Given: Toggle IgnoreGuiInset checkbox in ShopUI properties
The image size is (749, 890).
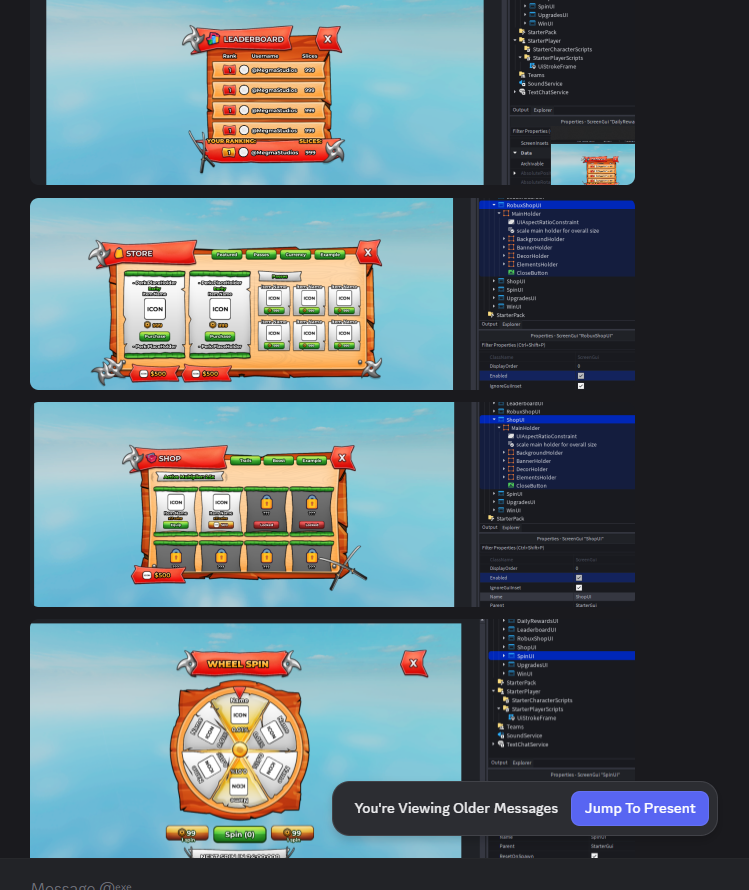Looking at the screenshot, I should click(x=579, y=588).
